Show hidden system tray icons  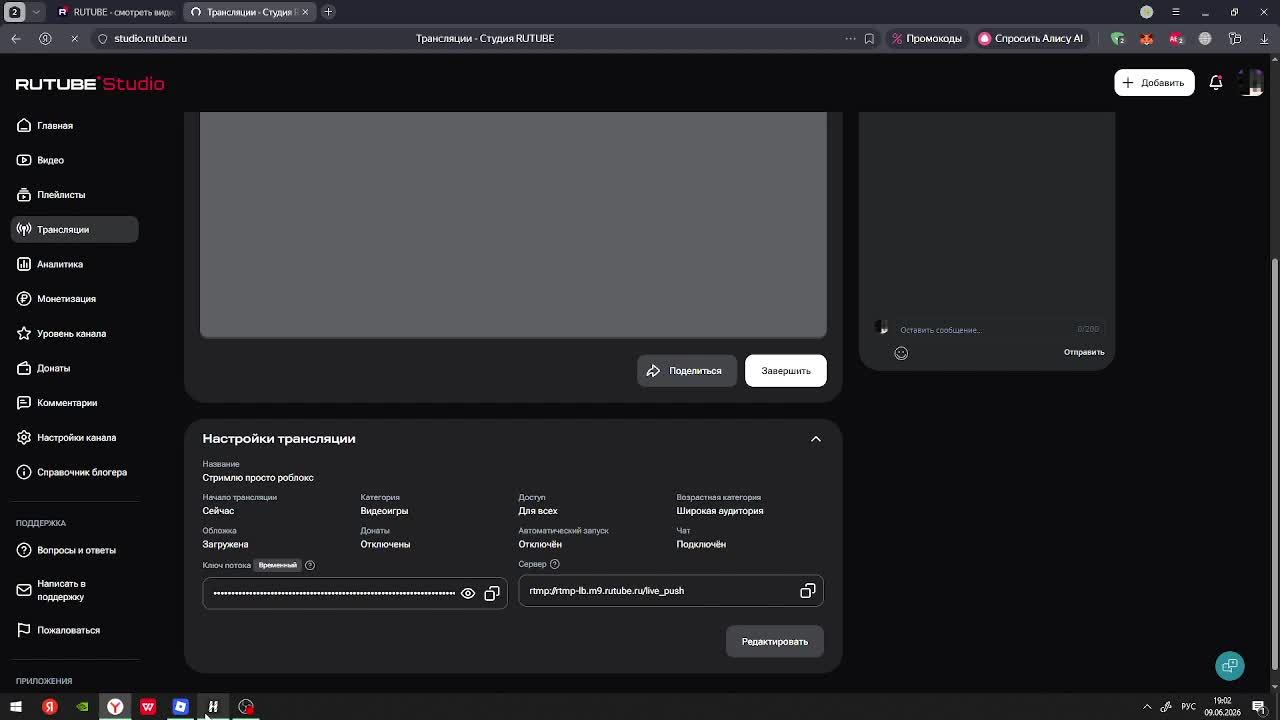[1147, 707]
